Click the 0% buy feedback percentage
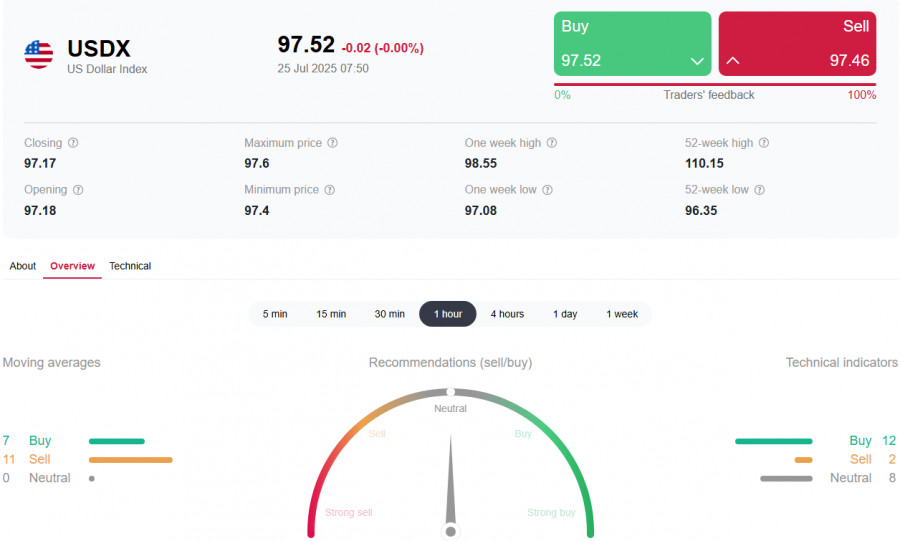Viewport: 900px width, 541px height. pyautogui.click(x=562, y=95)
